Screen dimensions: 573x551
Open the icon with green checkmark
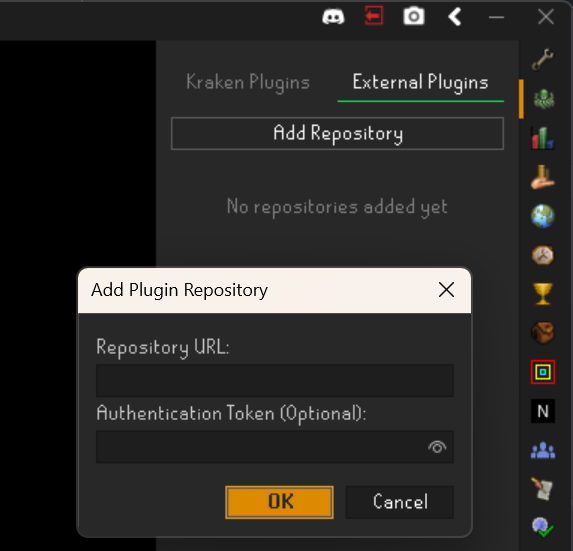543,527
